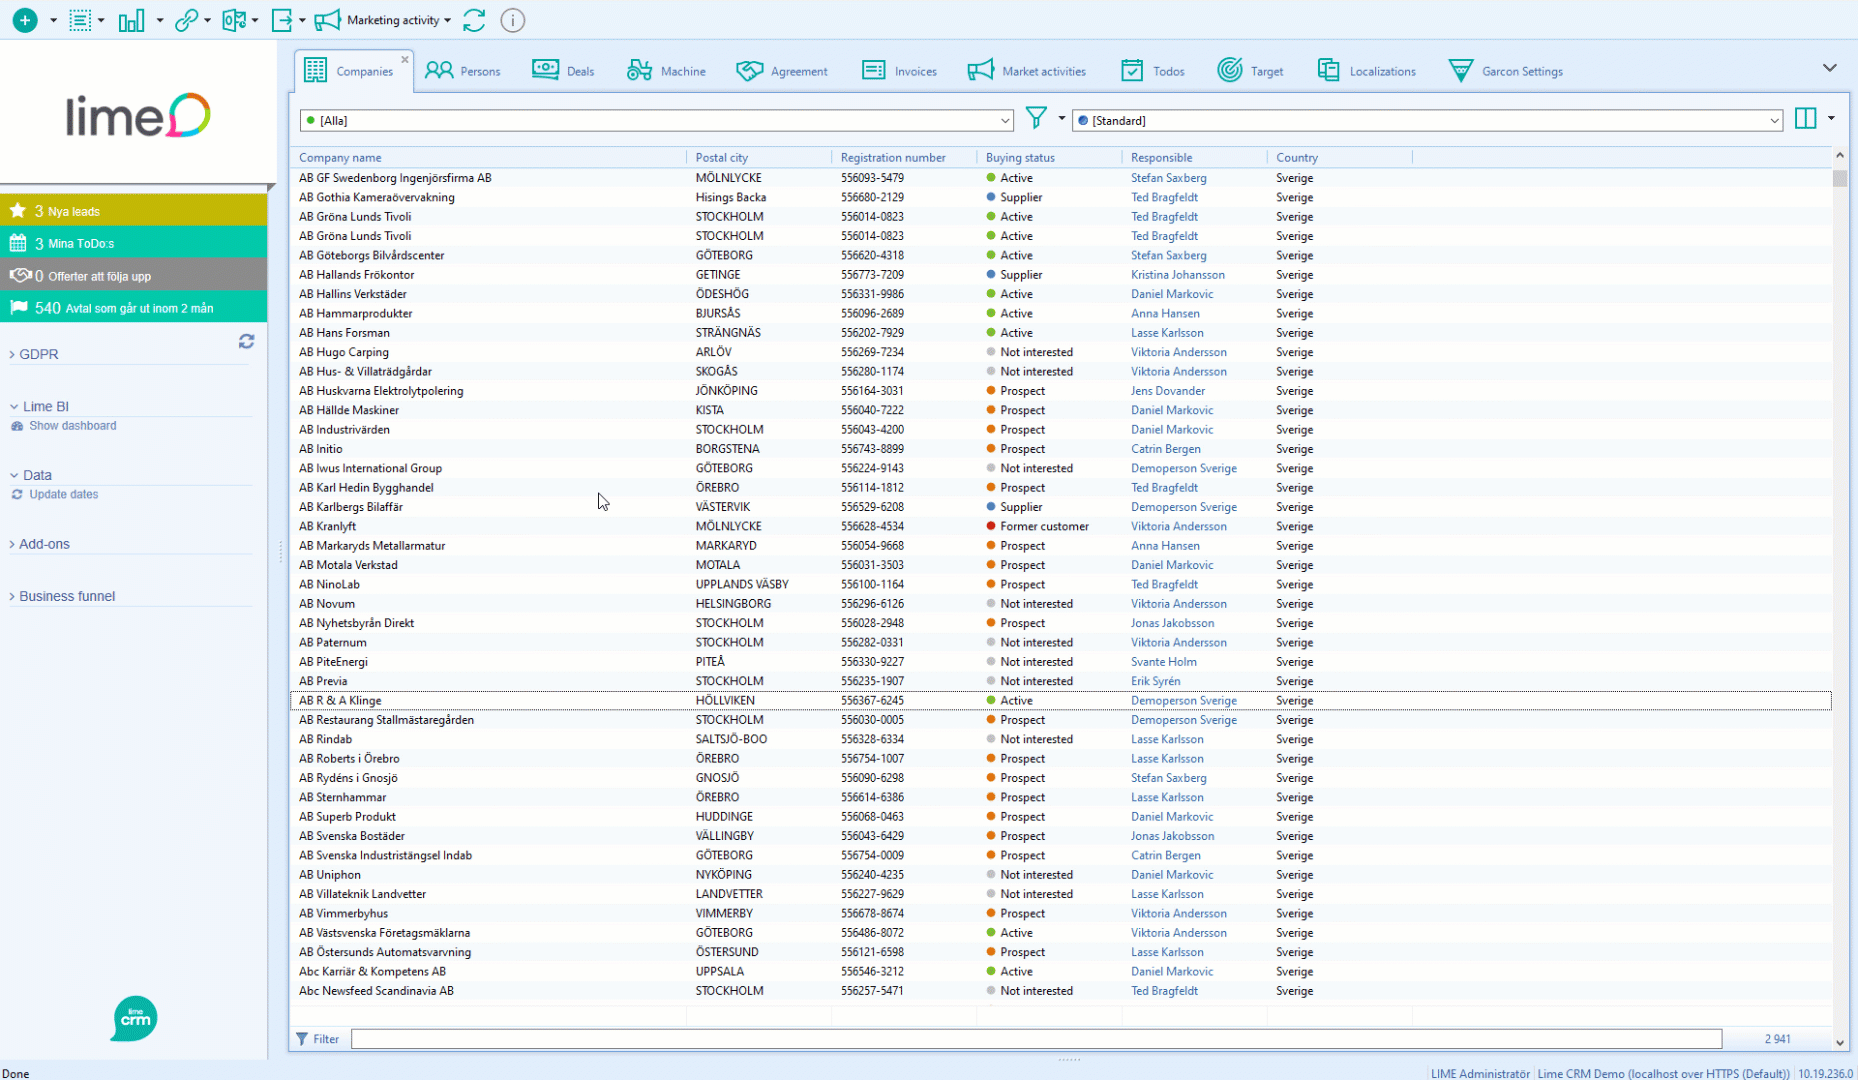1858x1080 pixels.
Task: Click the bar chart statistics icon
Action: point(131,20)
